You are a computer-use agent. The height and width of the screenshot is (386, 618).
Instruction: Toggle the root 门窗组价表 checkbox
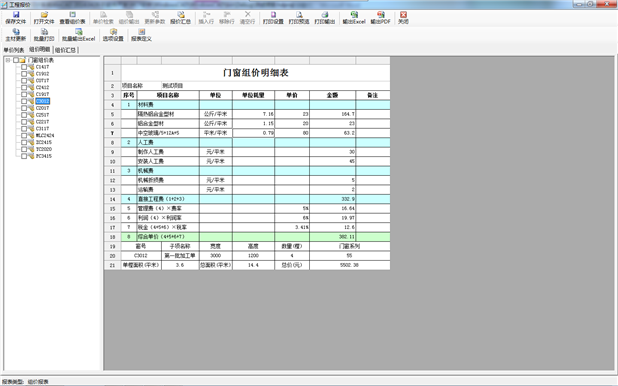click(x=16, y=60)
